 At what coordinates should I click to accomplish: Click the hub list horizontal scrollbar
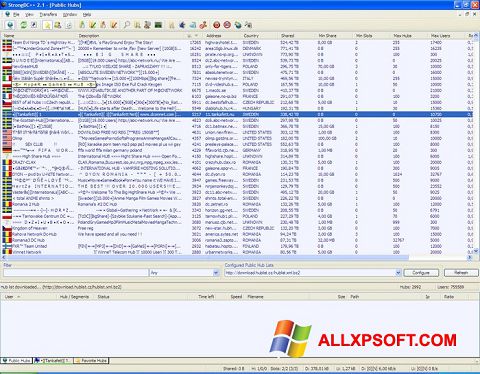pos(207,258)
